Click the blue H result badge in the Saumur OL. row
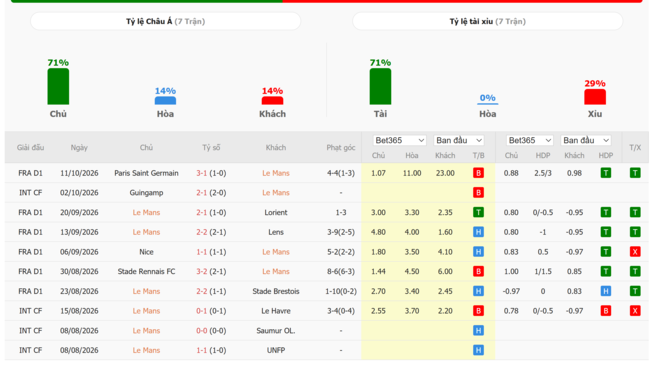The width and height of the screenshot is (650, 366). point(478,330)
